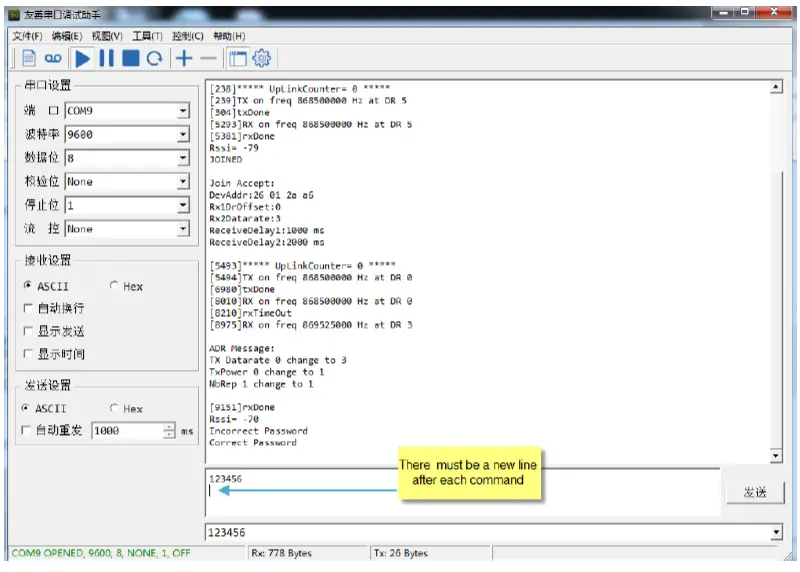Expand the COM9 port dropdown
Viewport: 800px width, 572px height.
182,111
